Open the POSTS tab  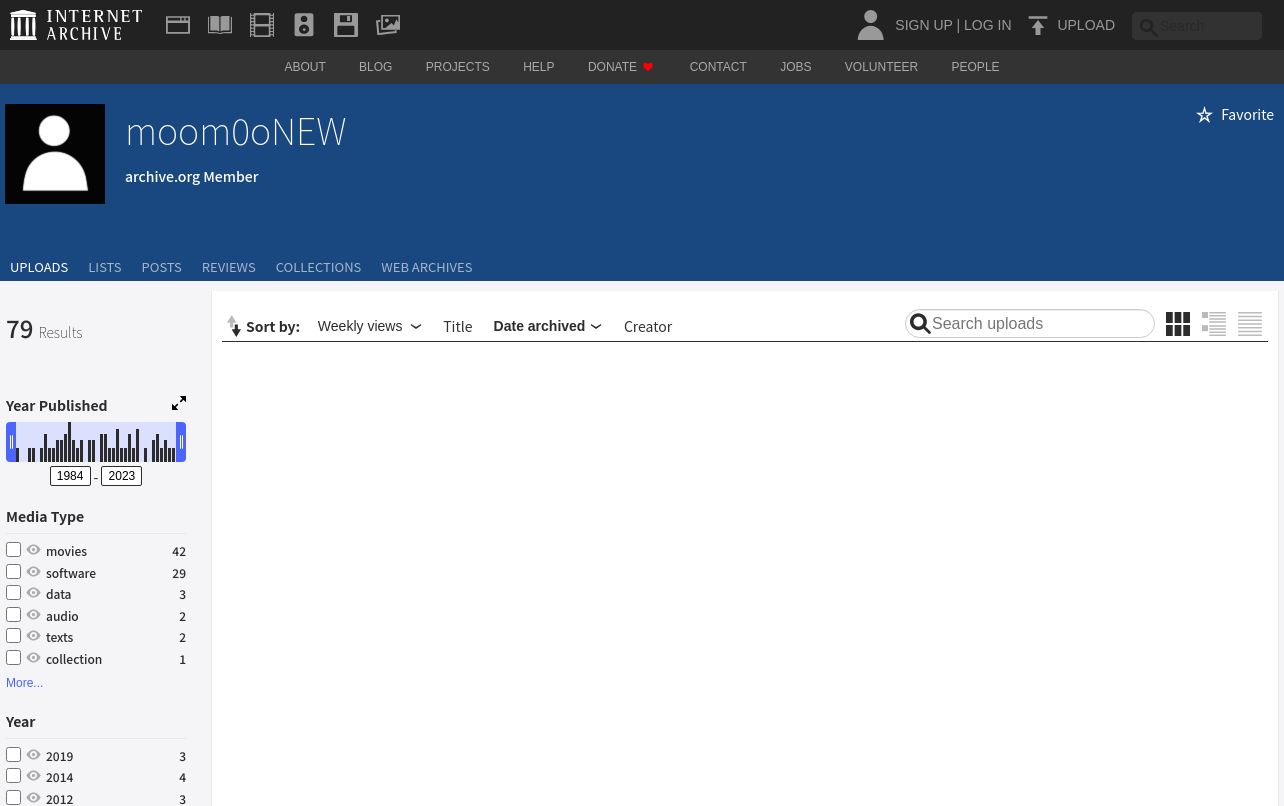pyautogui.click(x=161, y=267)
